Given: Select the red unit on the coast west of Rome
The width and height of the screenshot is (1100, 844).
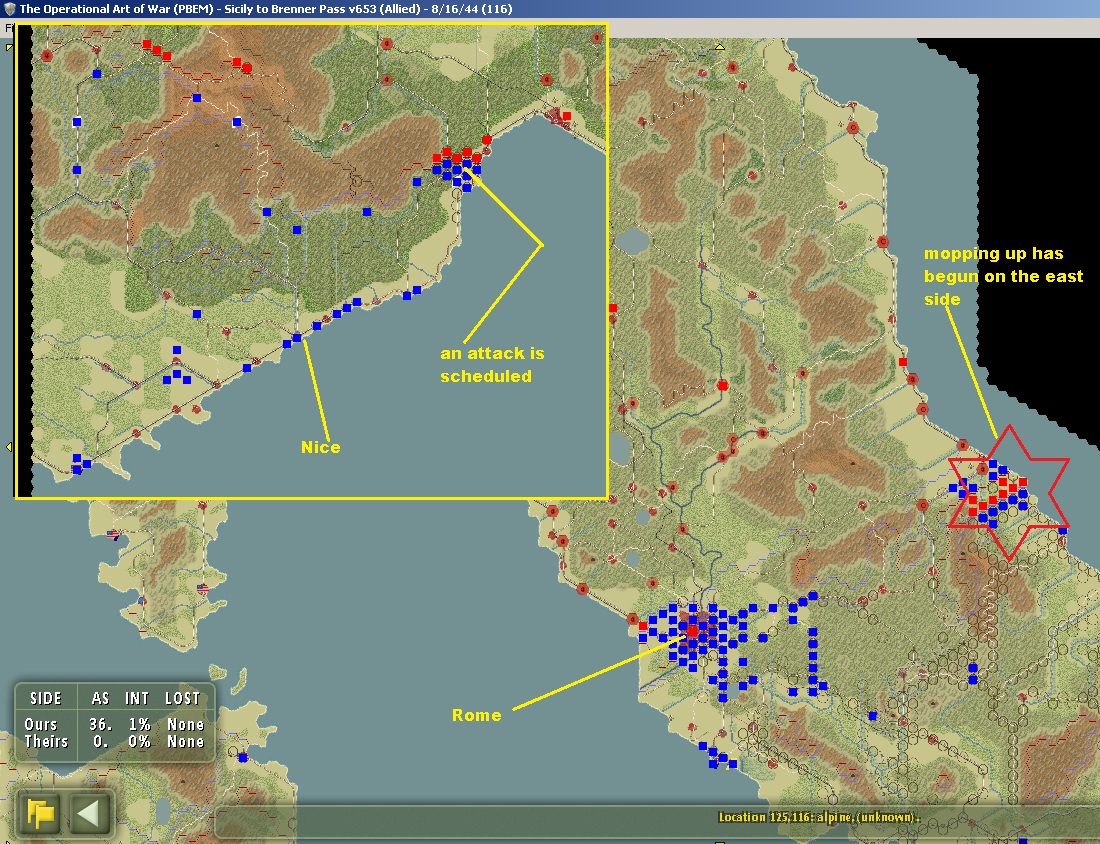Looking at the screenshot, I should 643,626.
